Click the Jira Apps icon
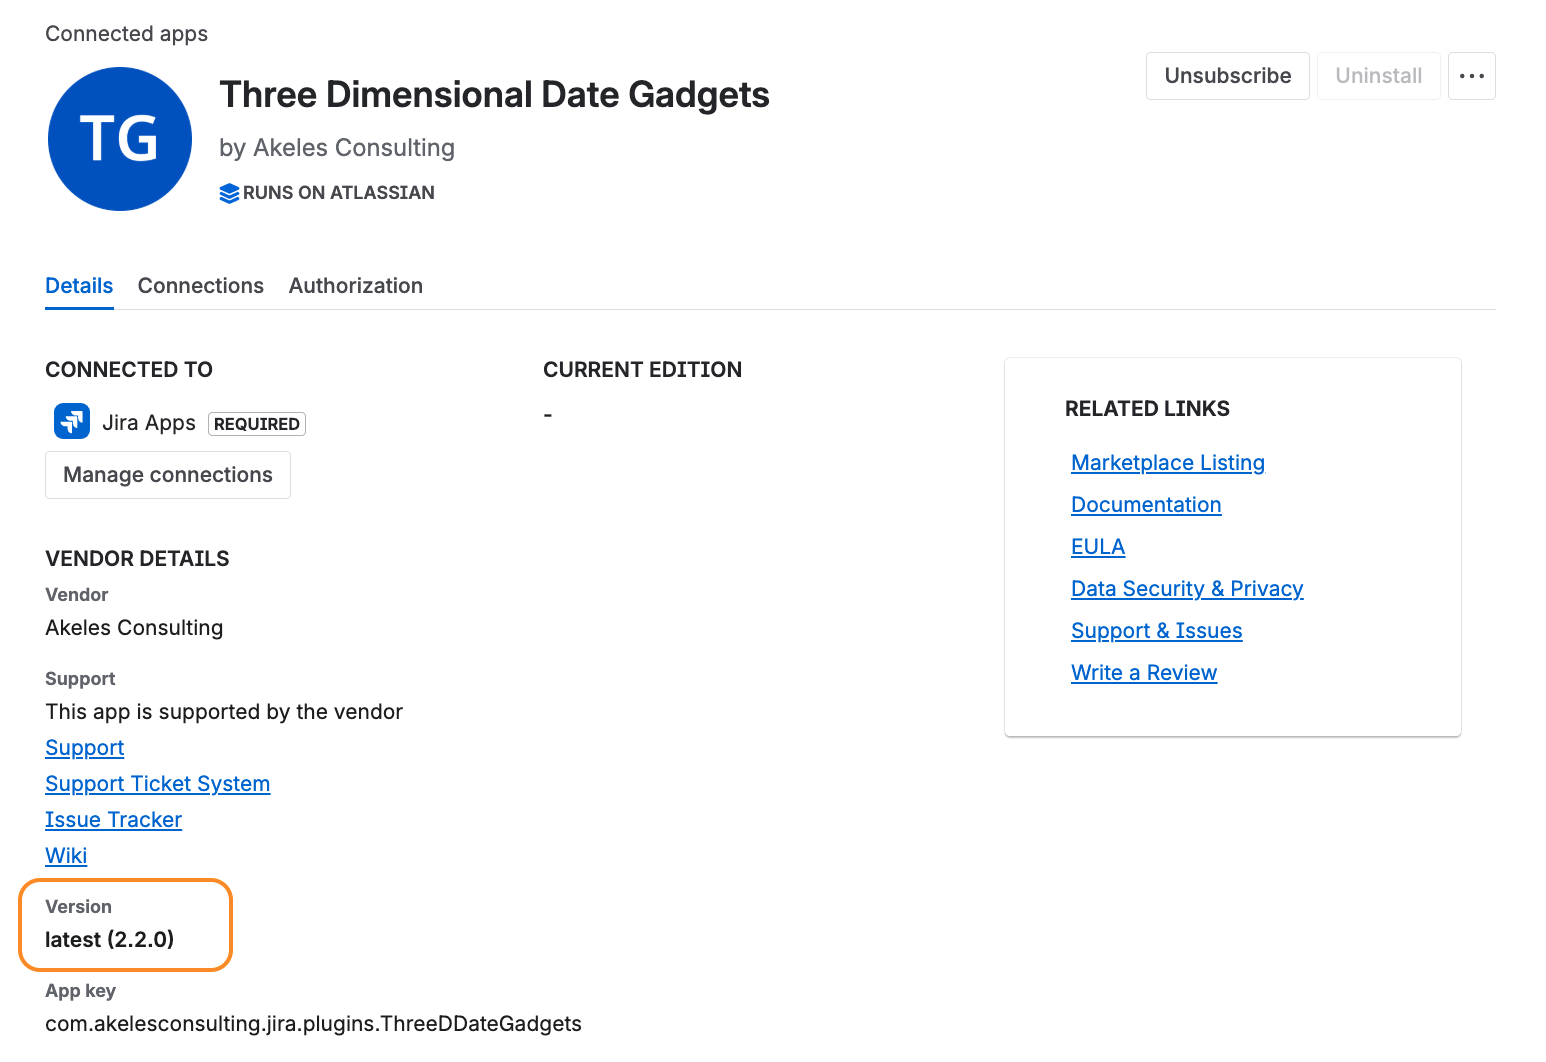The width and height of the screenshot is (1546, 1062). coord(72,422)
